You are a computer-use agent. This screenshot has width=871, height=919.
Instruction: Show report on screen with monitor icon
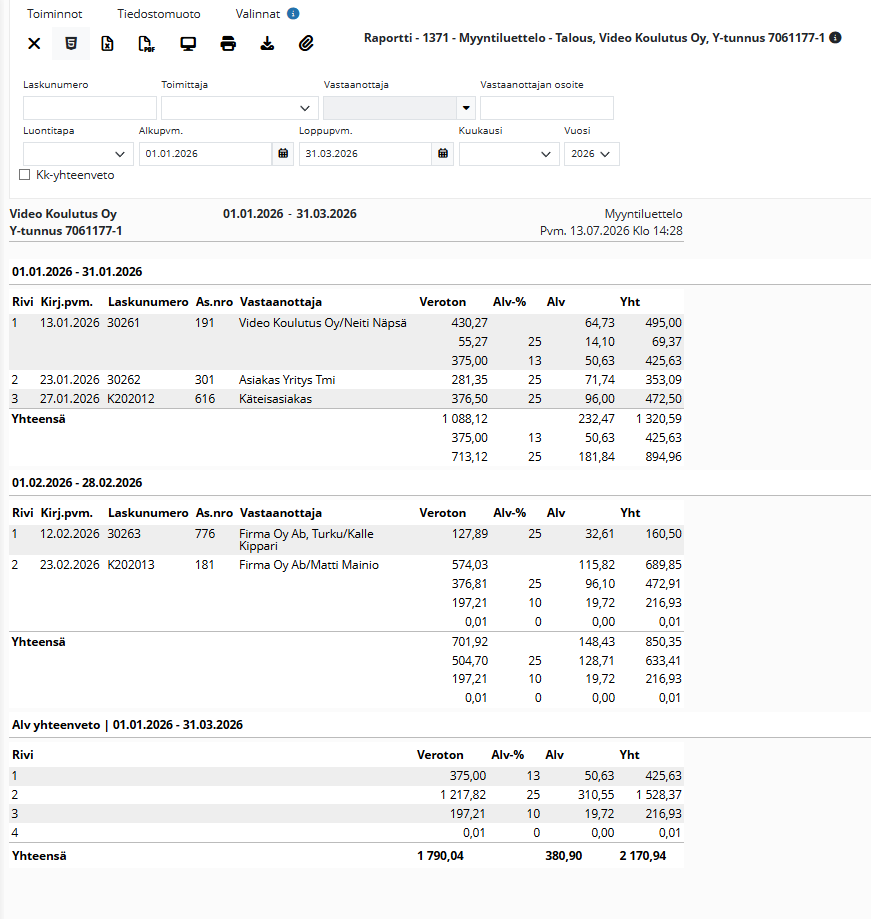point(188,43)
